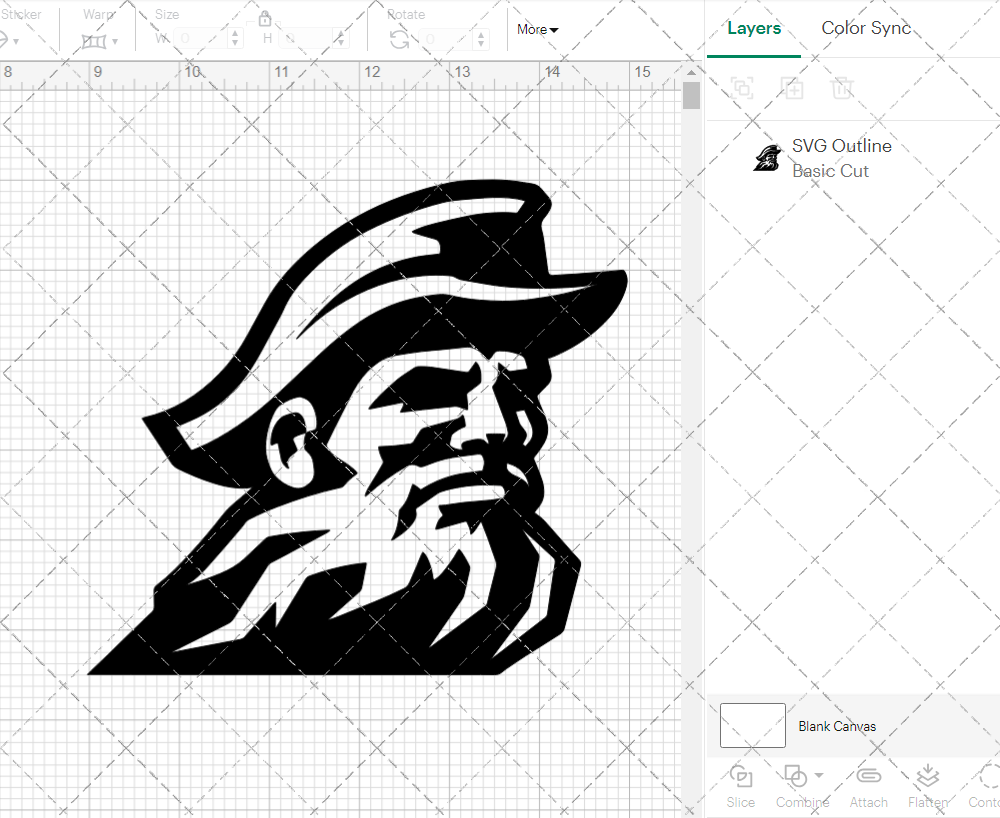The height and width of the screenshot is (818, 1000).
Task: Click the duplicate layer icon
Action: point(793,88)
